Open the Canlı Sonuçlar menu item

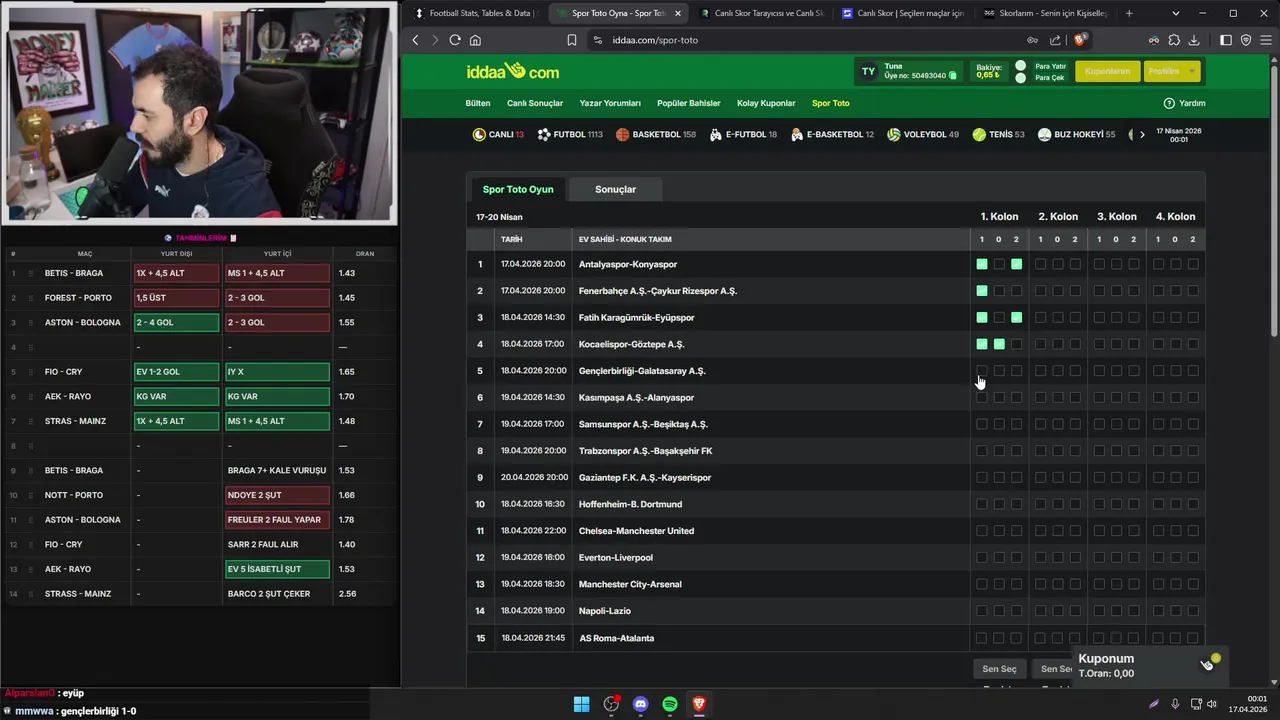535,103
